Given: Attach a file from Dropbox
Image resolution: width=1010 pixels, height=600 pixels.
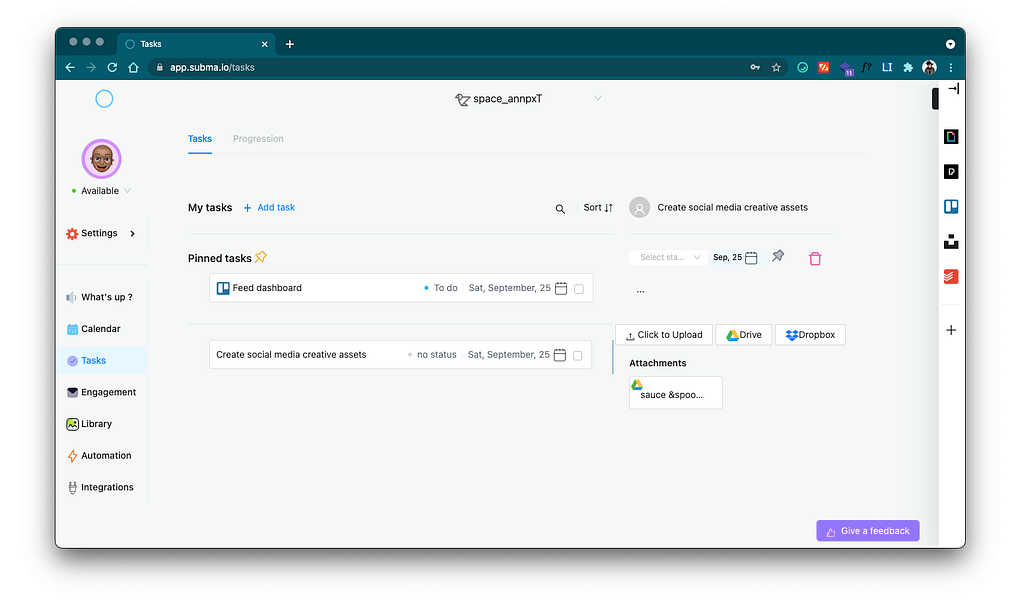Looking at the screenshot, I should (x=810, y=335).
